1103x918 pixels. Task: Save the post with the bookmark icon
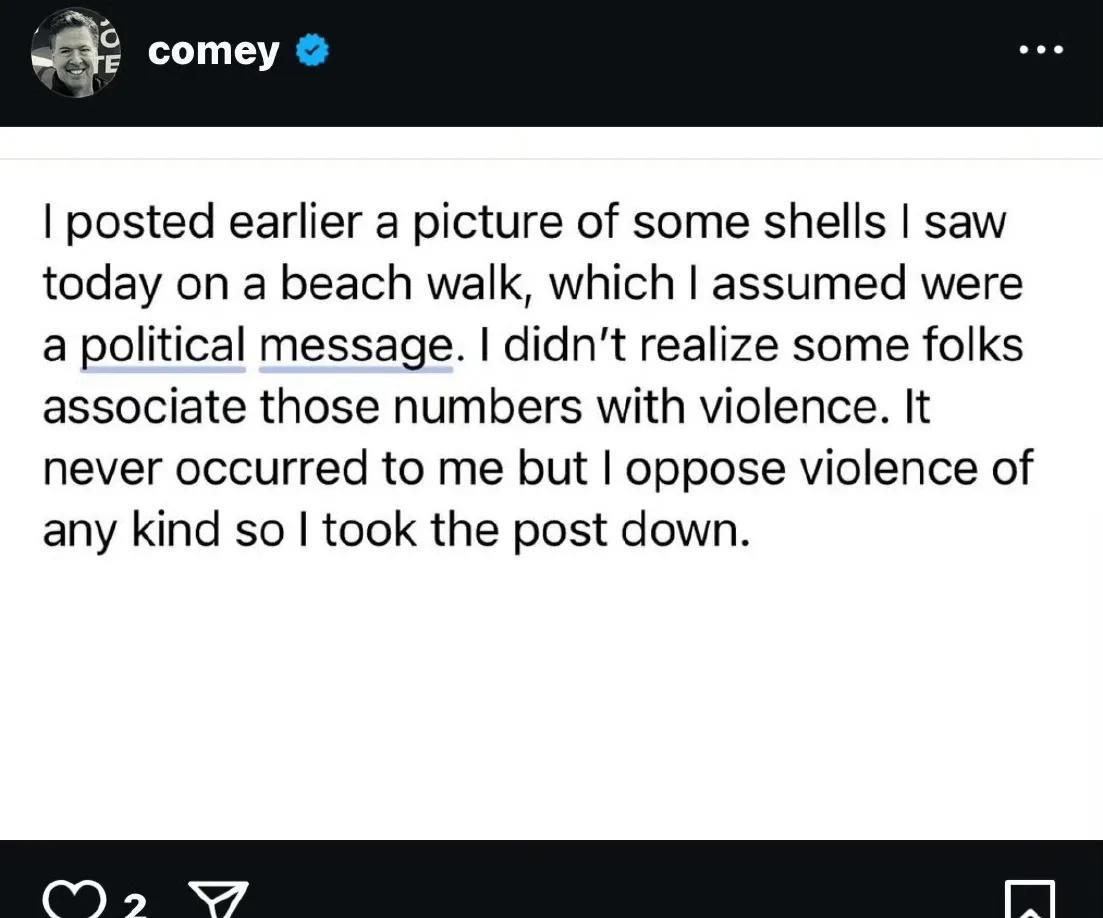(1030, 900)
